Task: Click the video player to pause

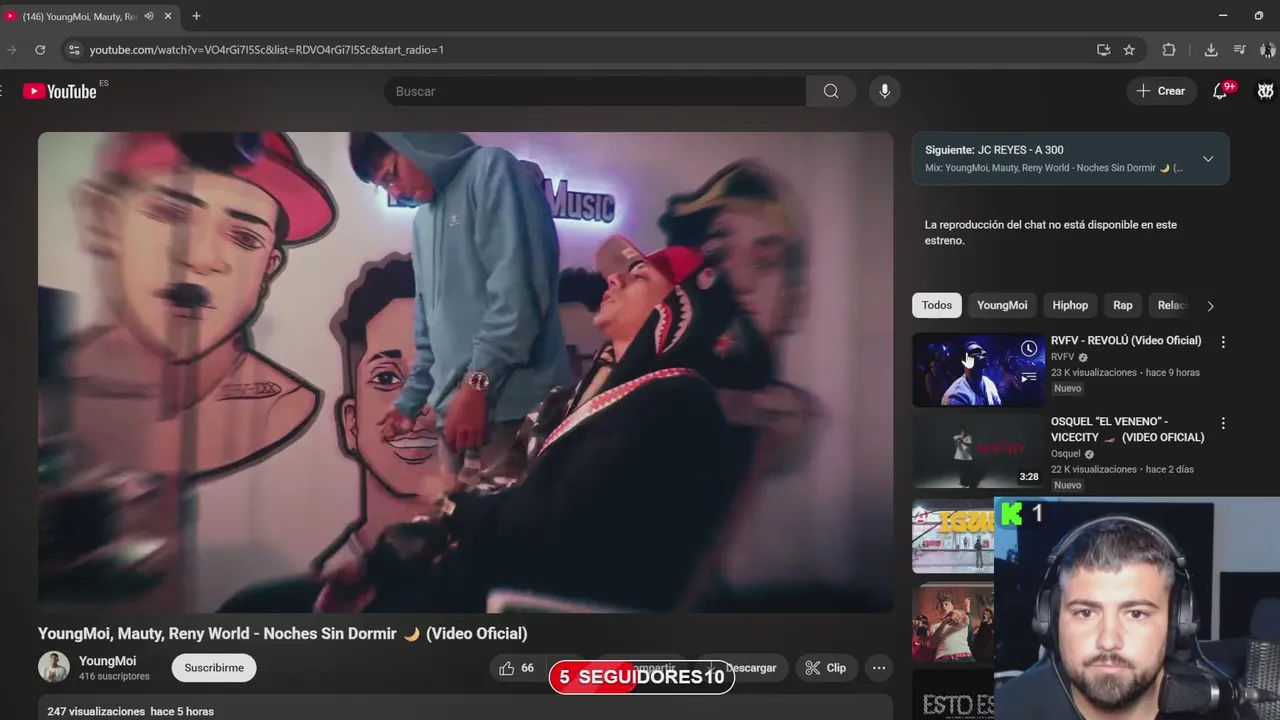Action: click(465, 372)
